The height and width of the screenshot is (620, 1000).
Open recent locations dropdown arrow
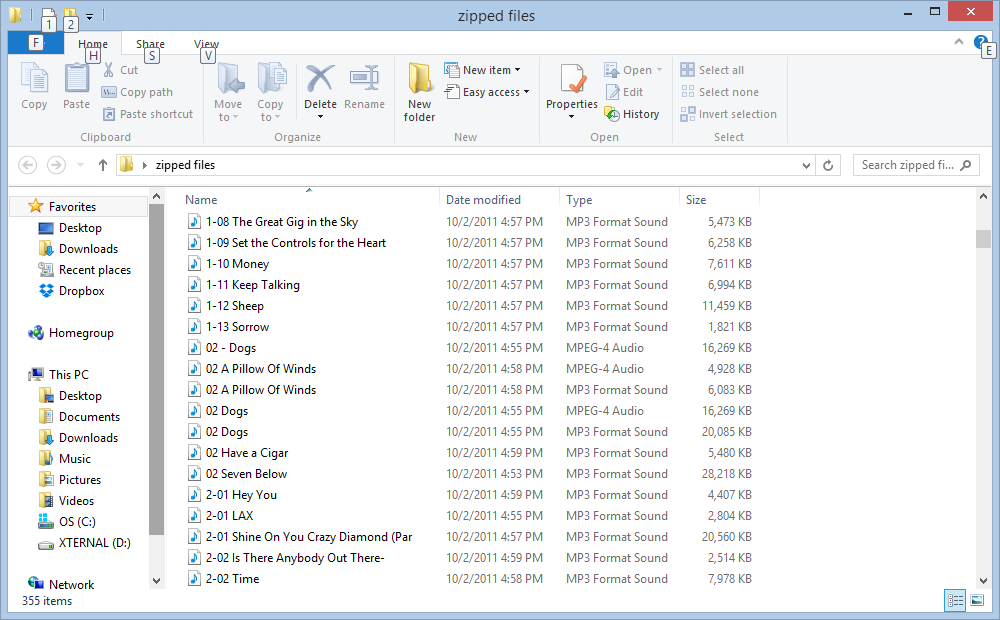[80, 165]
